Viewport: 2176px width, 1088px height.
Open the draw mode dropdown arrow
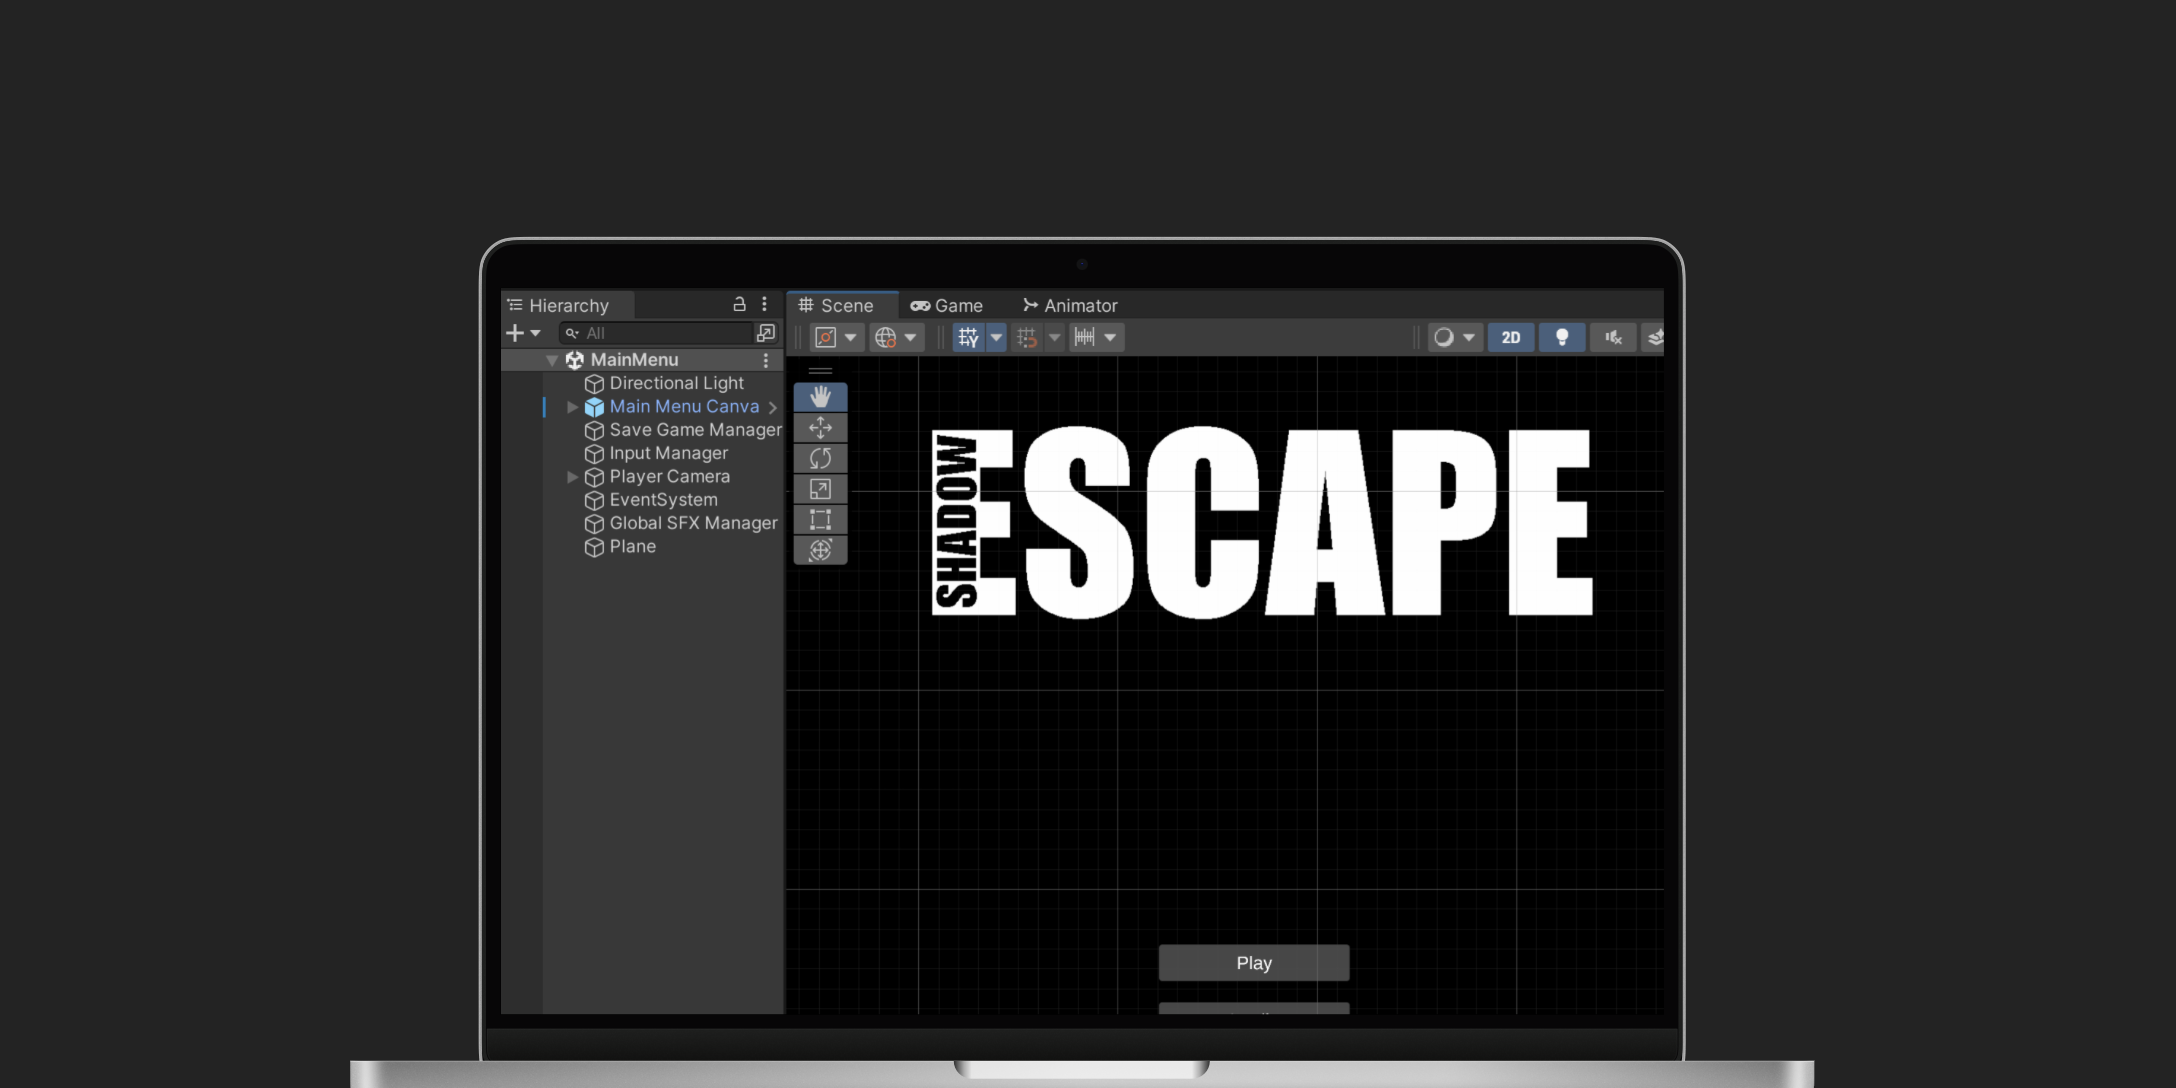[1469, 338]
